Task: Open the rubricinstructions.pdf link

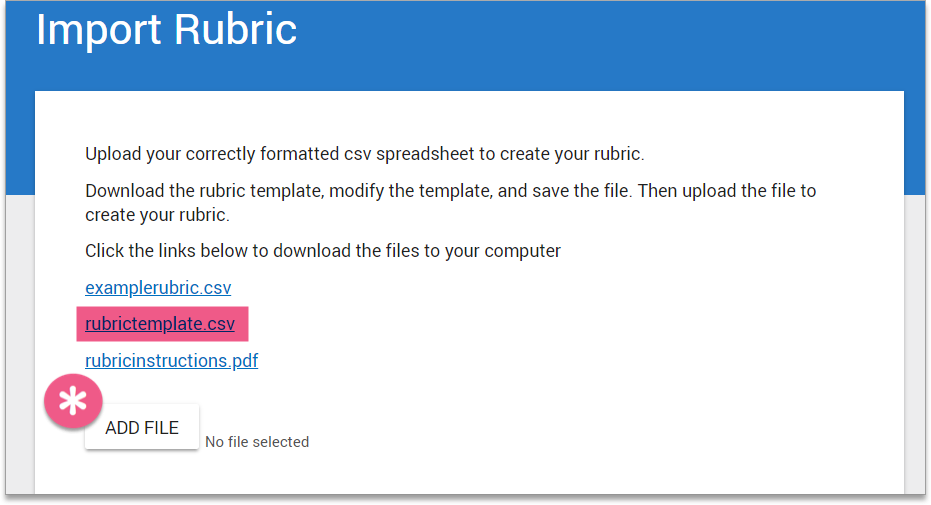Action: 171,361
